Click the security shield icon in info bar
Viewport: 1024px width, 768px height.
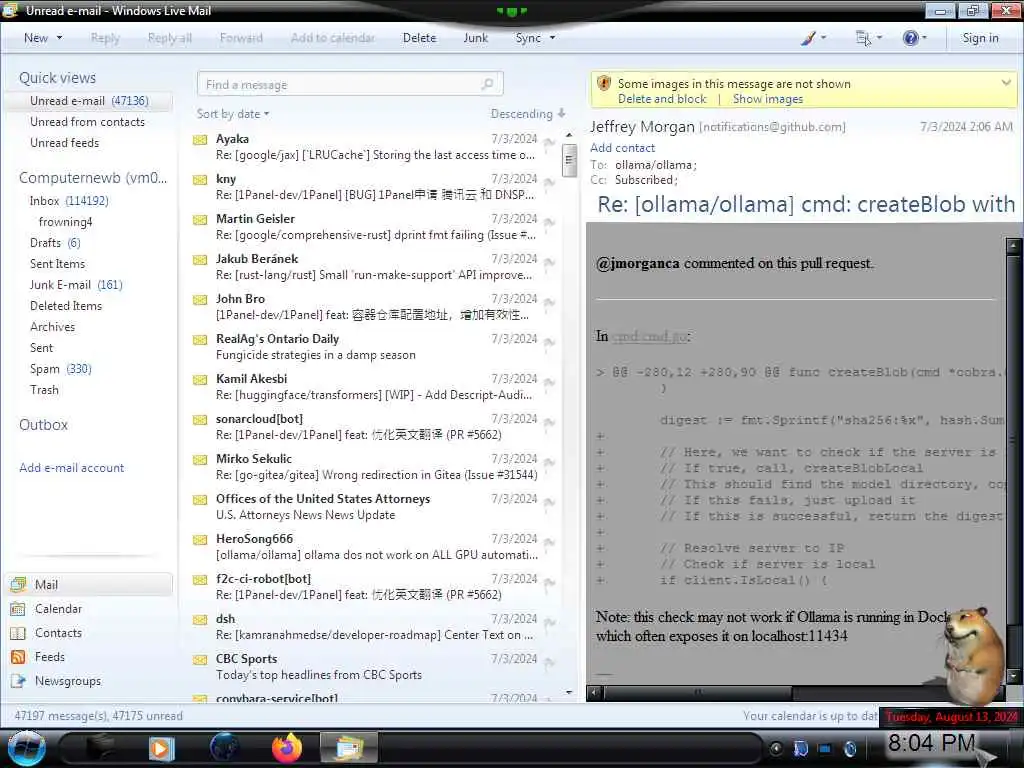point(604,84)
